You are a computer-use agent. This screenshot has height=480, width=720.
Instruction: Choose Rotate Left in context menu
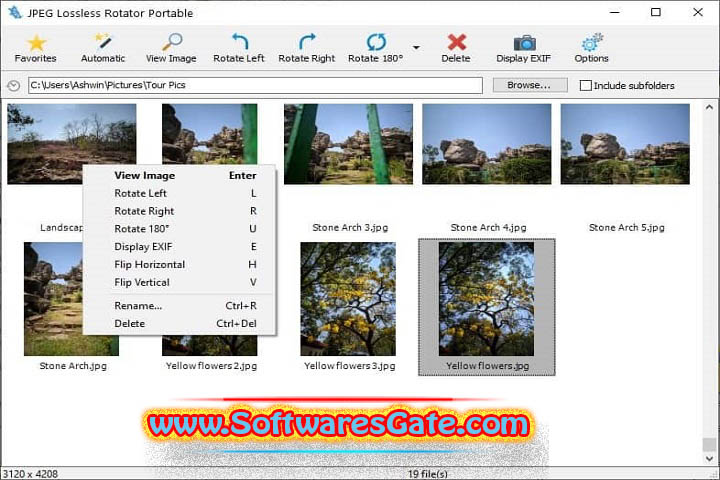tap(180, 193)
